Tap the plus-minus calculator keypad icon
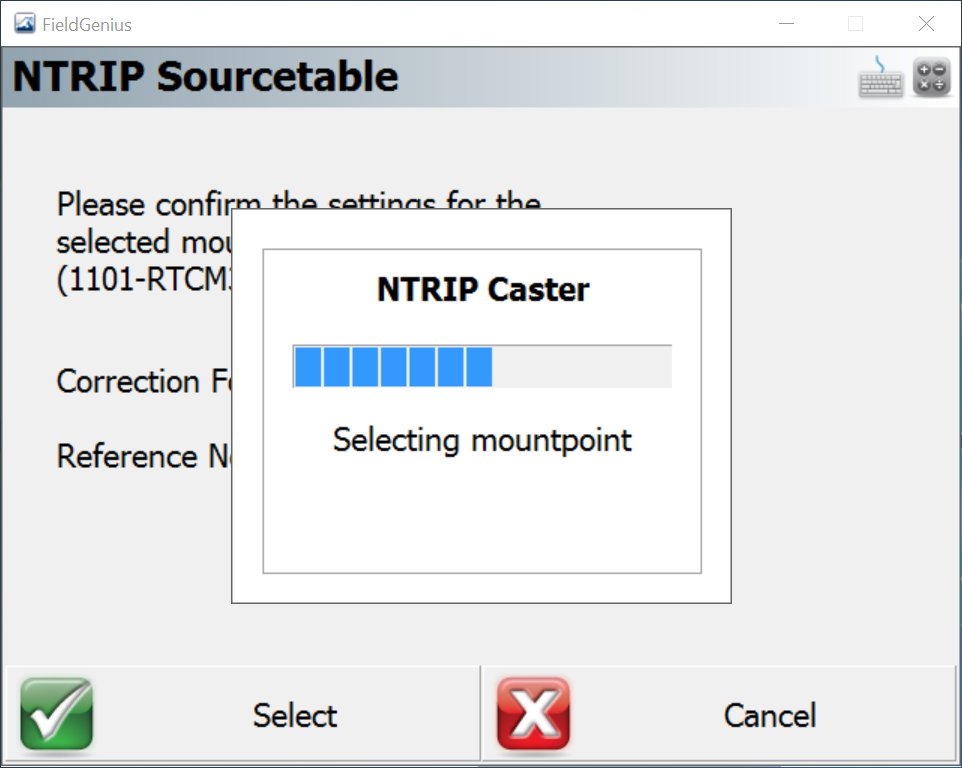 932,77
